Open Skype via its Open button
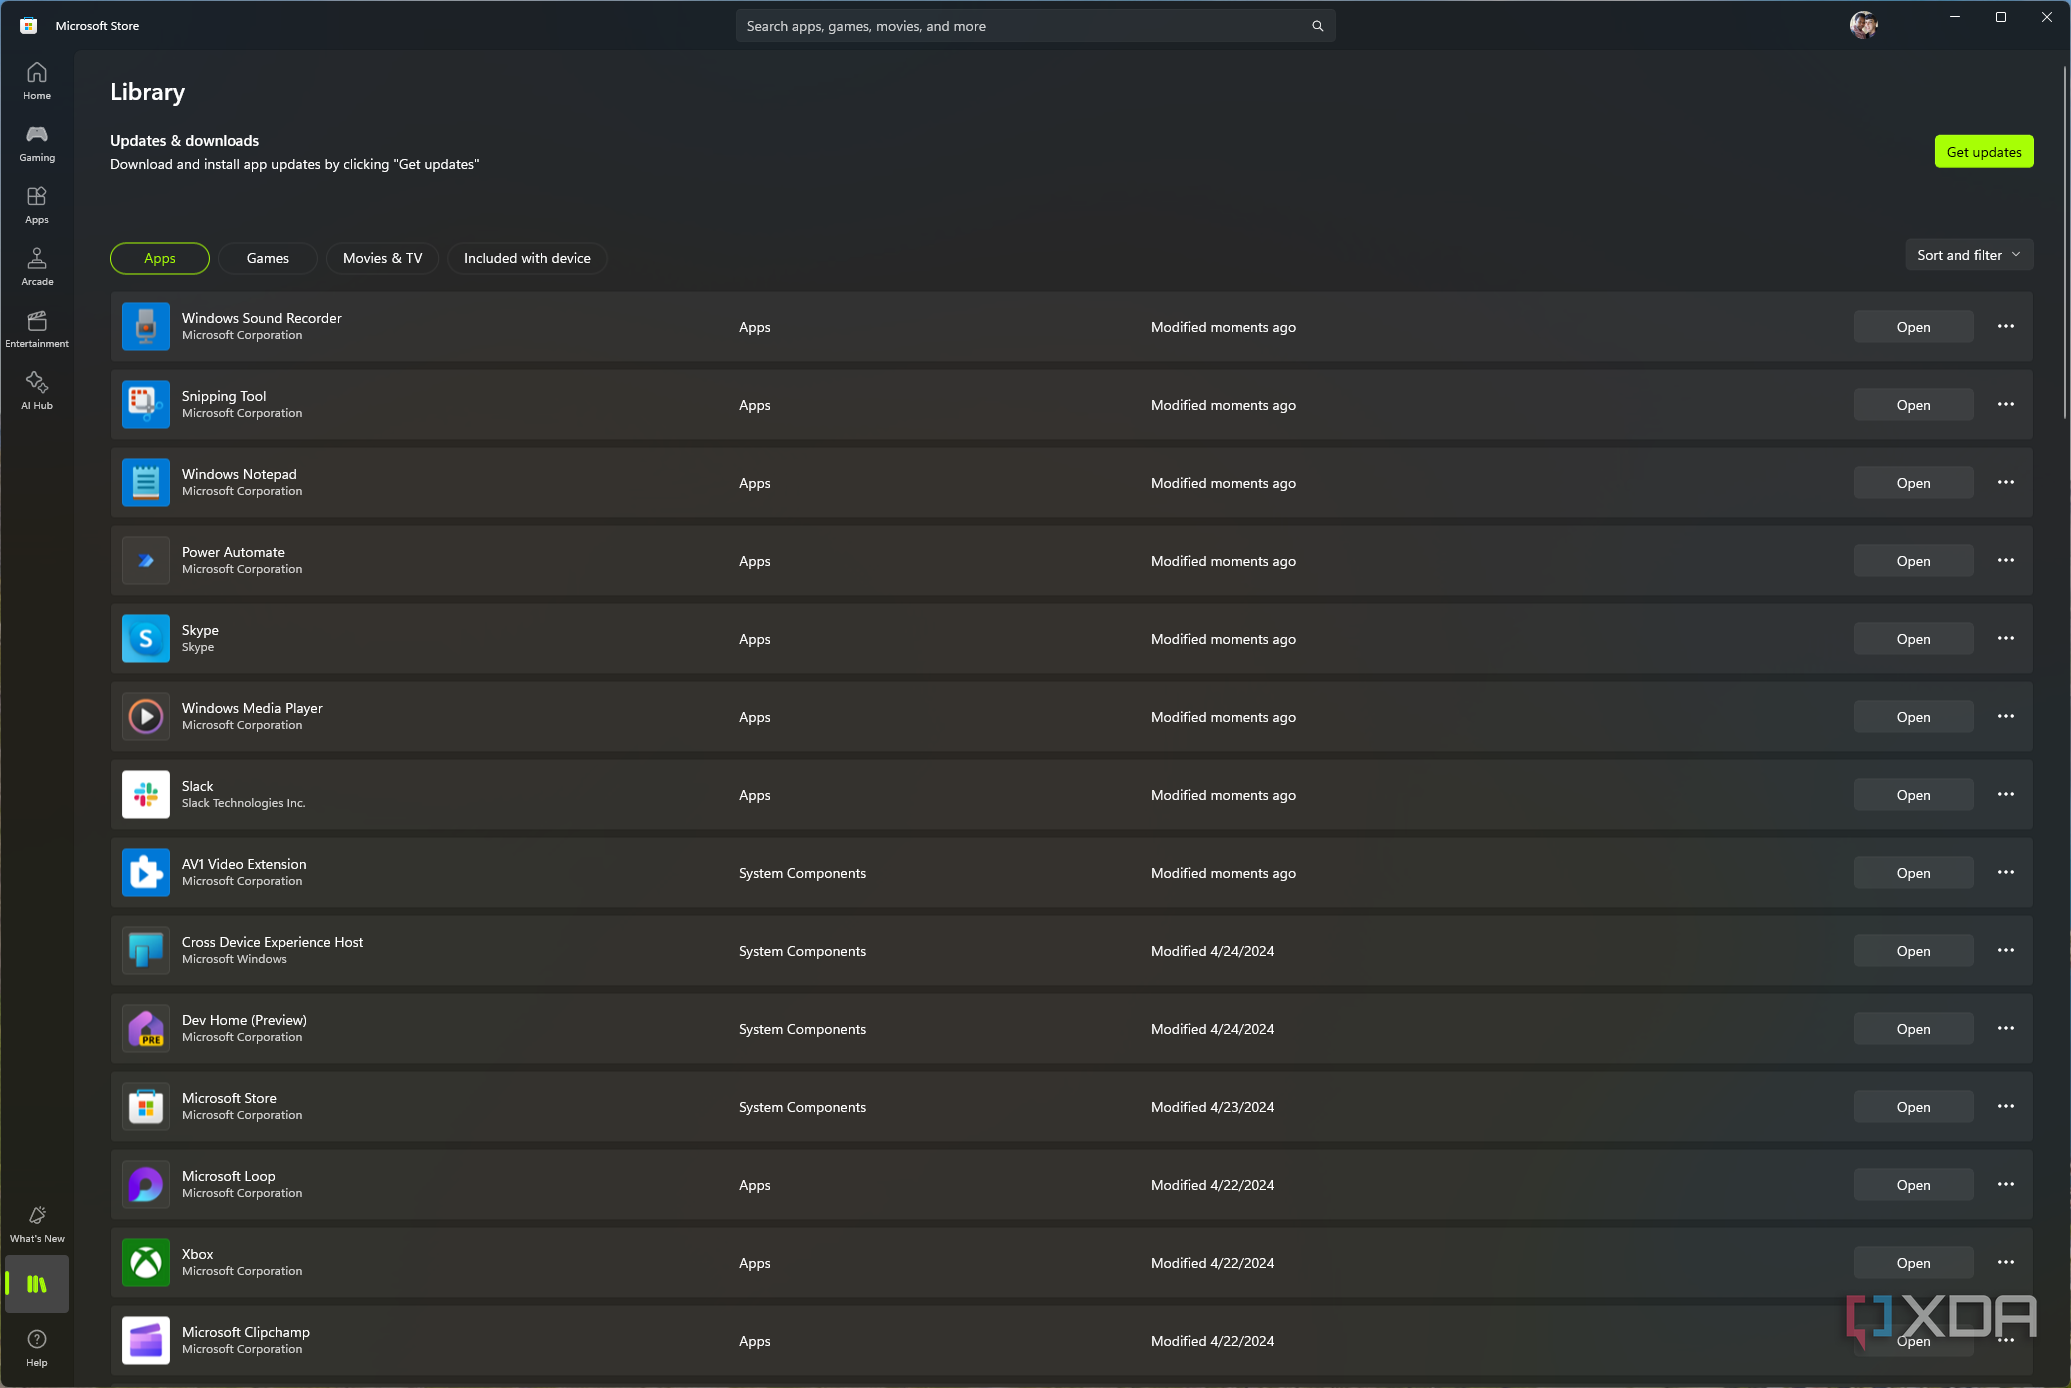 (1913, 639)
